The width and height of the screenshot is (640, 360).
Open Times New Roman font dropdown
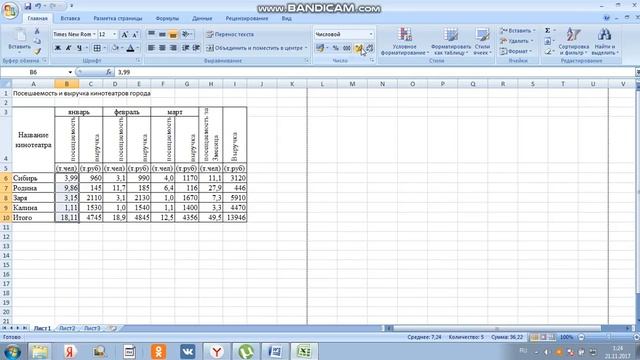click(94, 34)
